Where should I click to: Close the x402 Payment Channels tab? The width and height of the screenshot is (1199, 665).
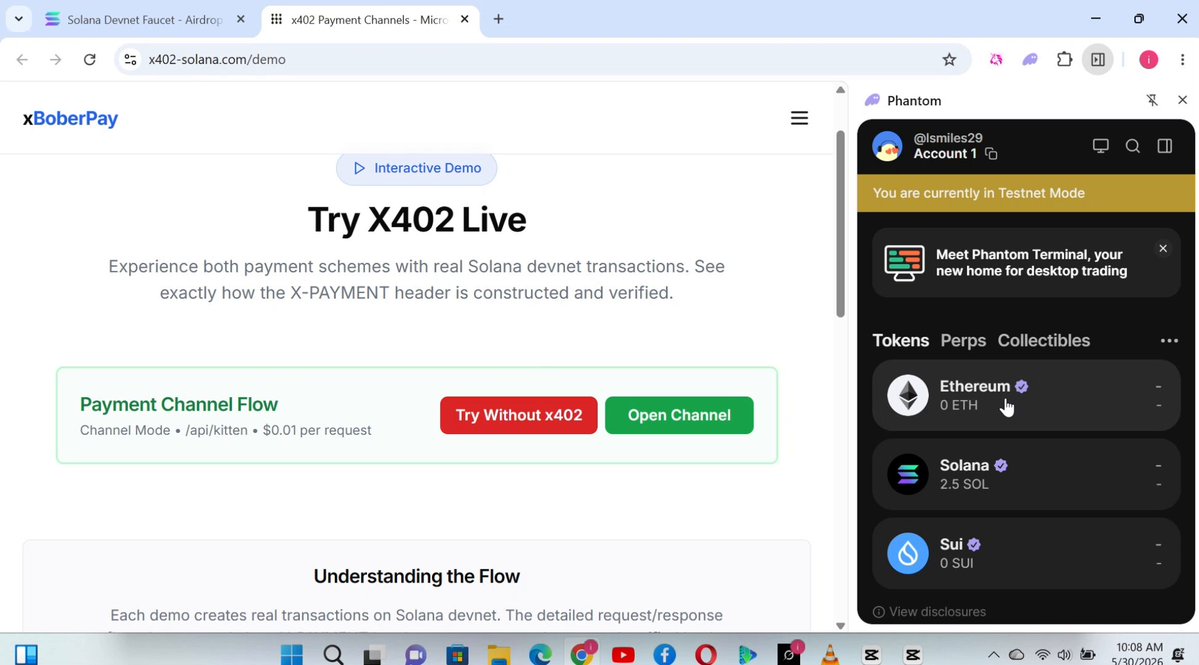(465, 19)
